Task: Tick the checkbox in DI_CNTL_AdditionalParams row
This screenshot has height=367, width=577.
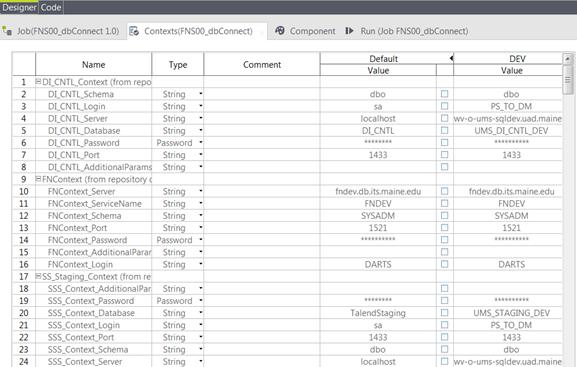Action: [x=445, y=167]
